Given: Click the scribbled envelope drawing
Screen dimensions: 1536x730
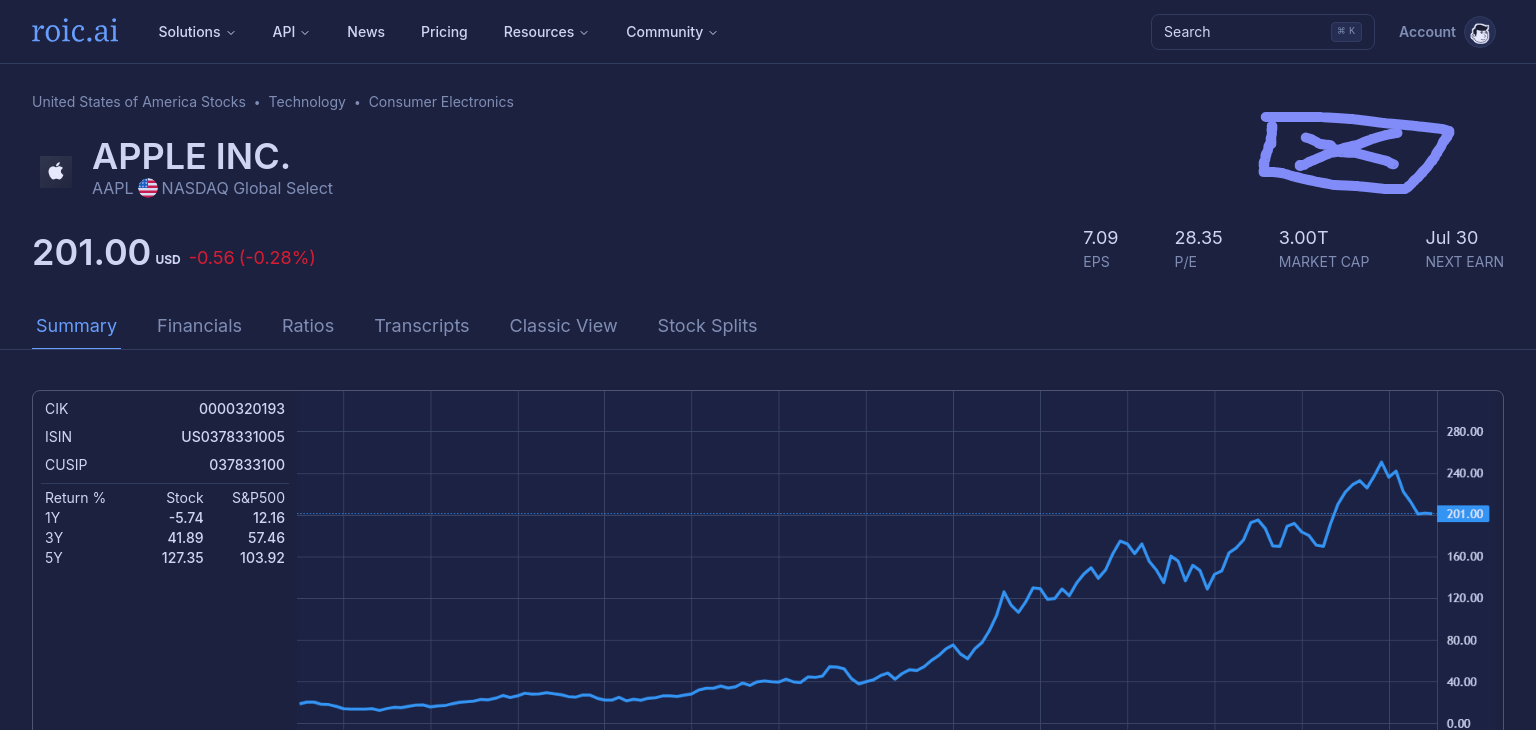Looking at the screenshot, I should (1354, 152).
